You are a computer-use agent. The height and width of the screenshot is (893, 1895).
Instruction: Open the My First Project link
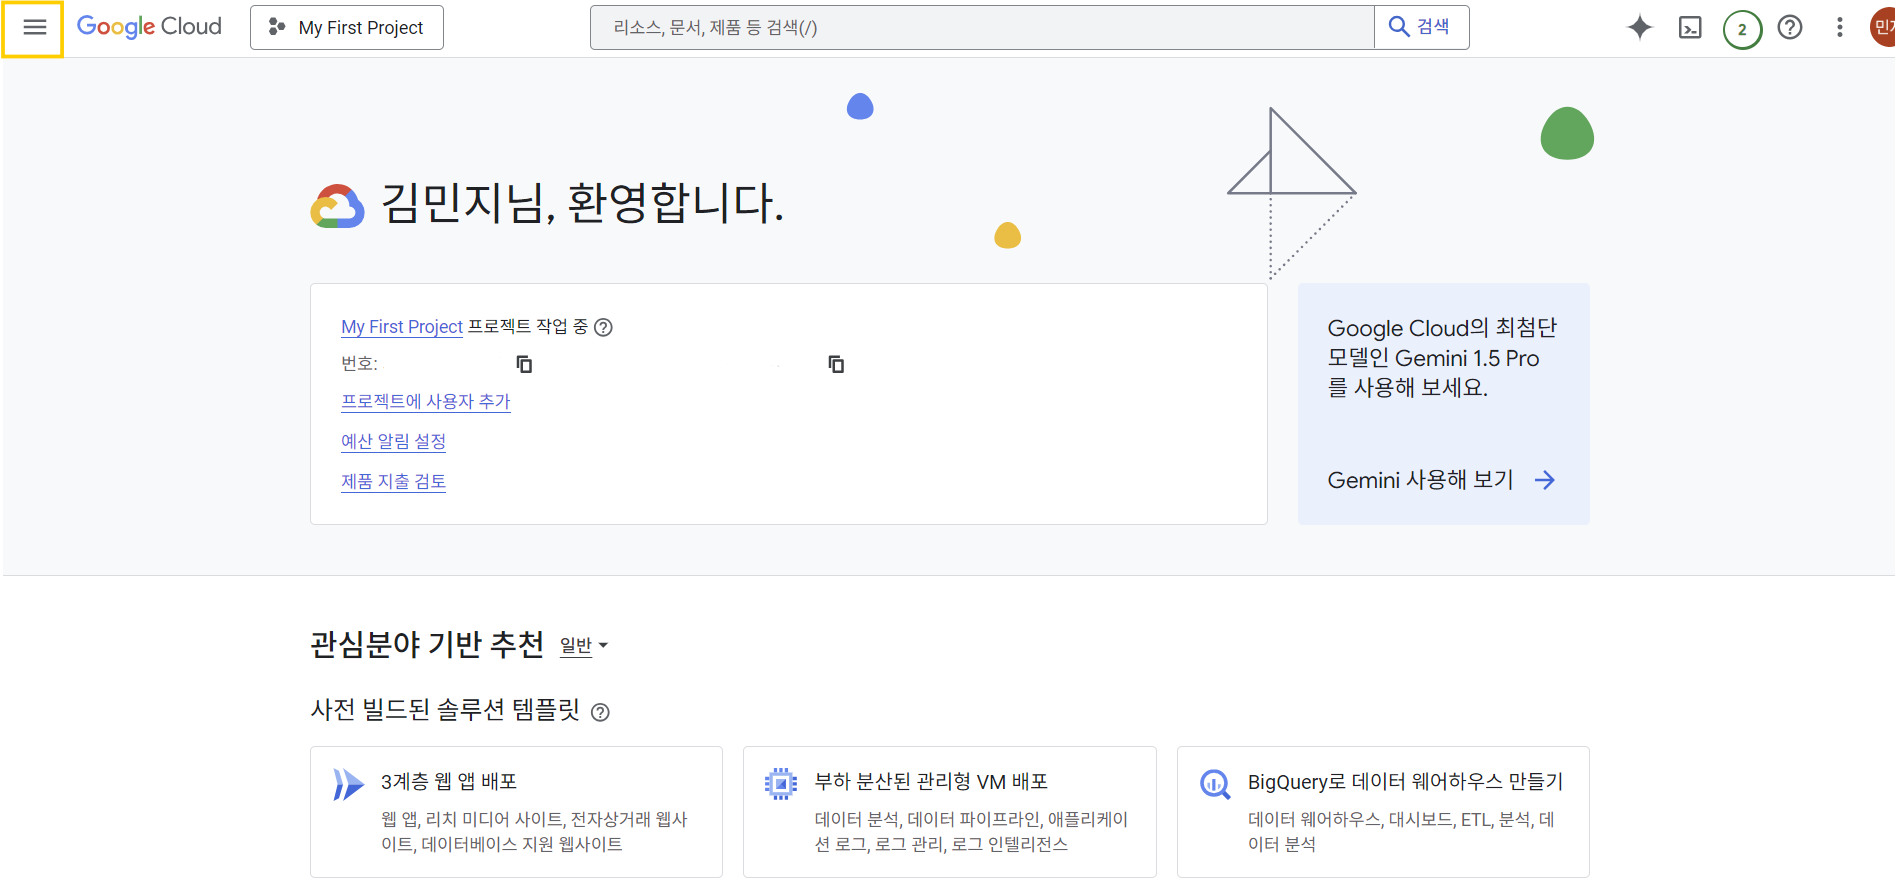tap(402, 327)
